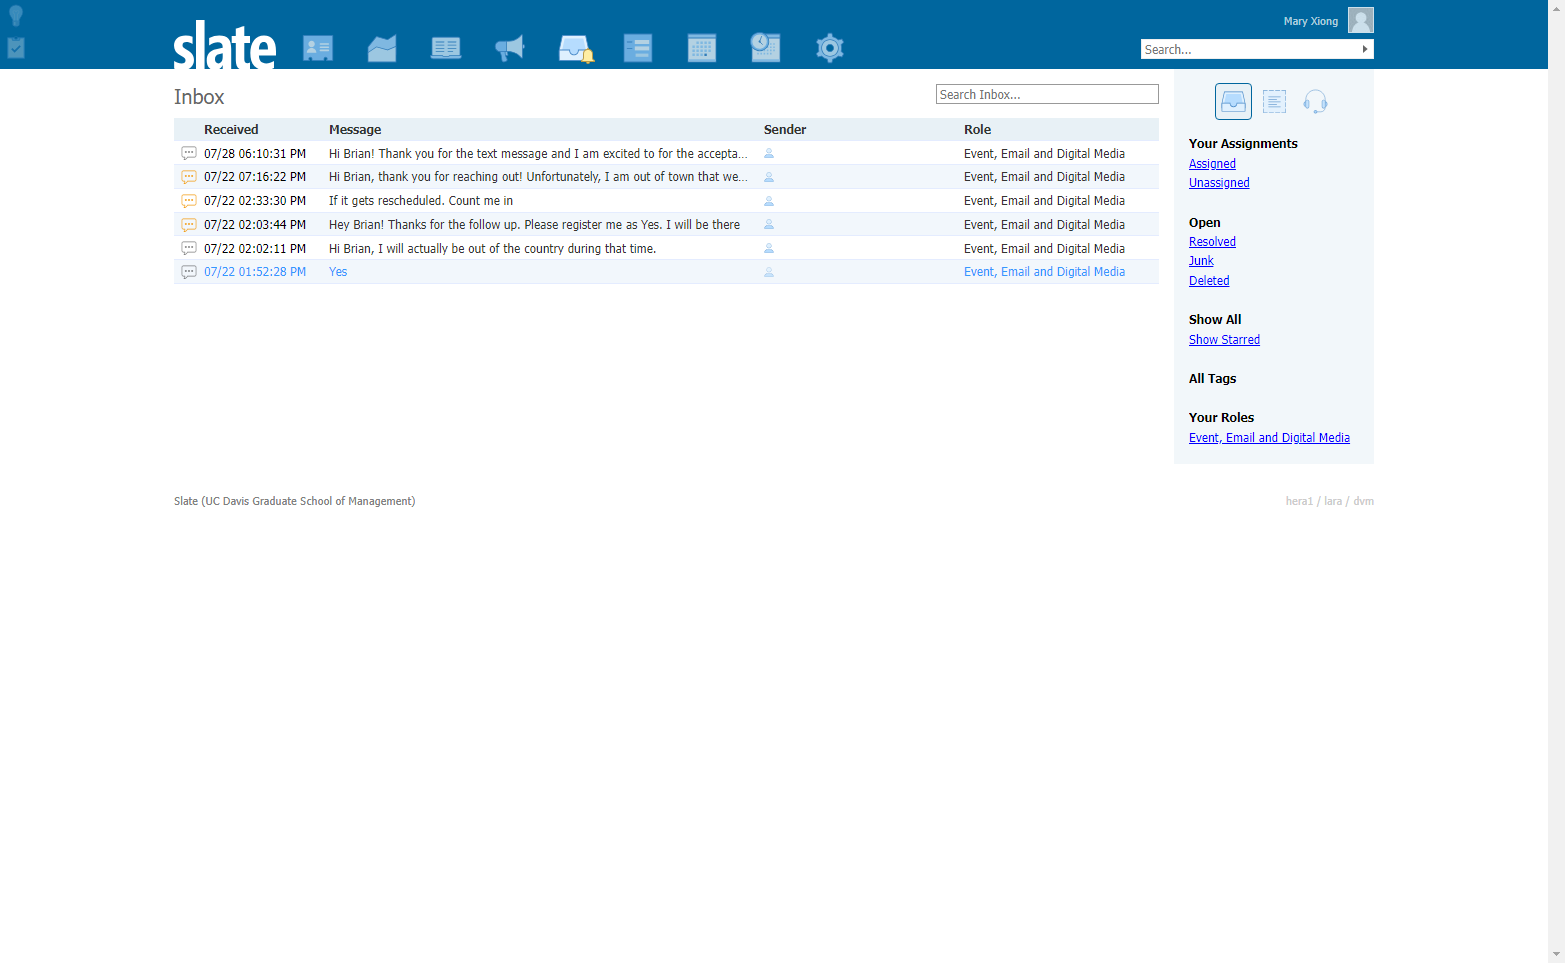Select the inbox tray view in sidebar
Image resolution: width=1565 pixels, height=963 pixels.
tap(1233, 101)
